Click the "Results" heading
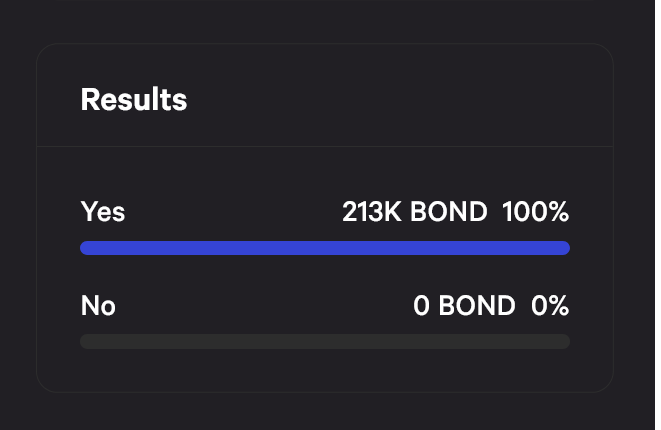Image resolution: width=661 pixels, height=430 pixels. click(x=134, y=100)
